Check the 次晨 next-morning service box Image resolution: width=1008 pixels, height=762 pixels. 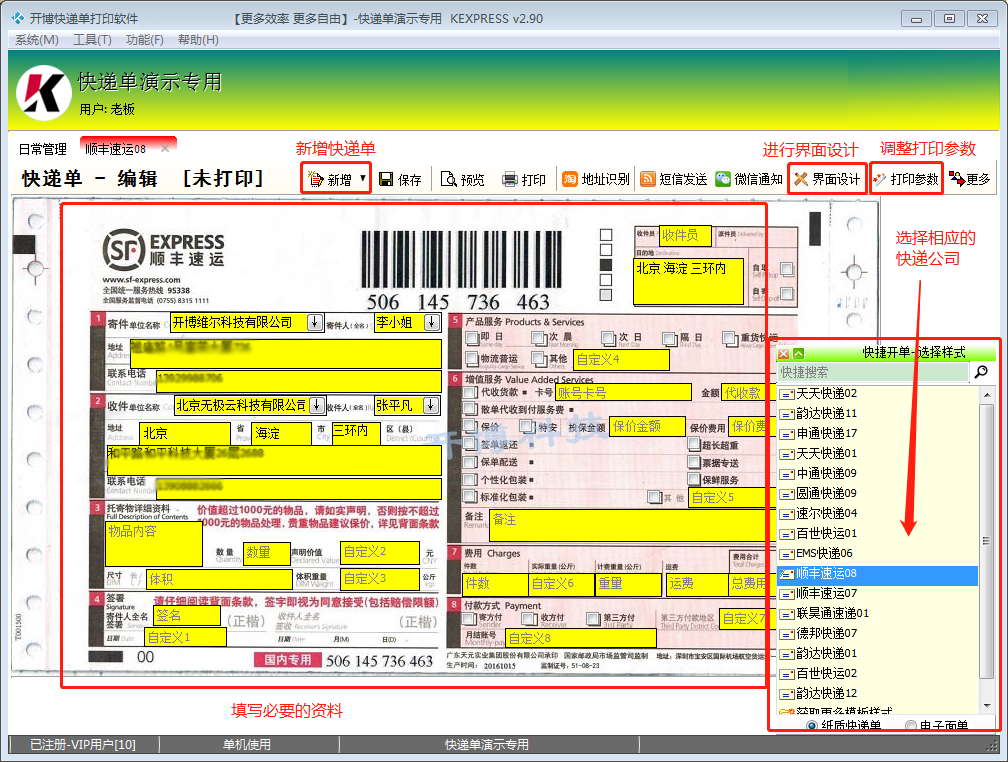tap(537, 338)
